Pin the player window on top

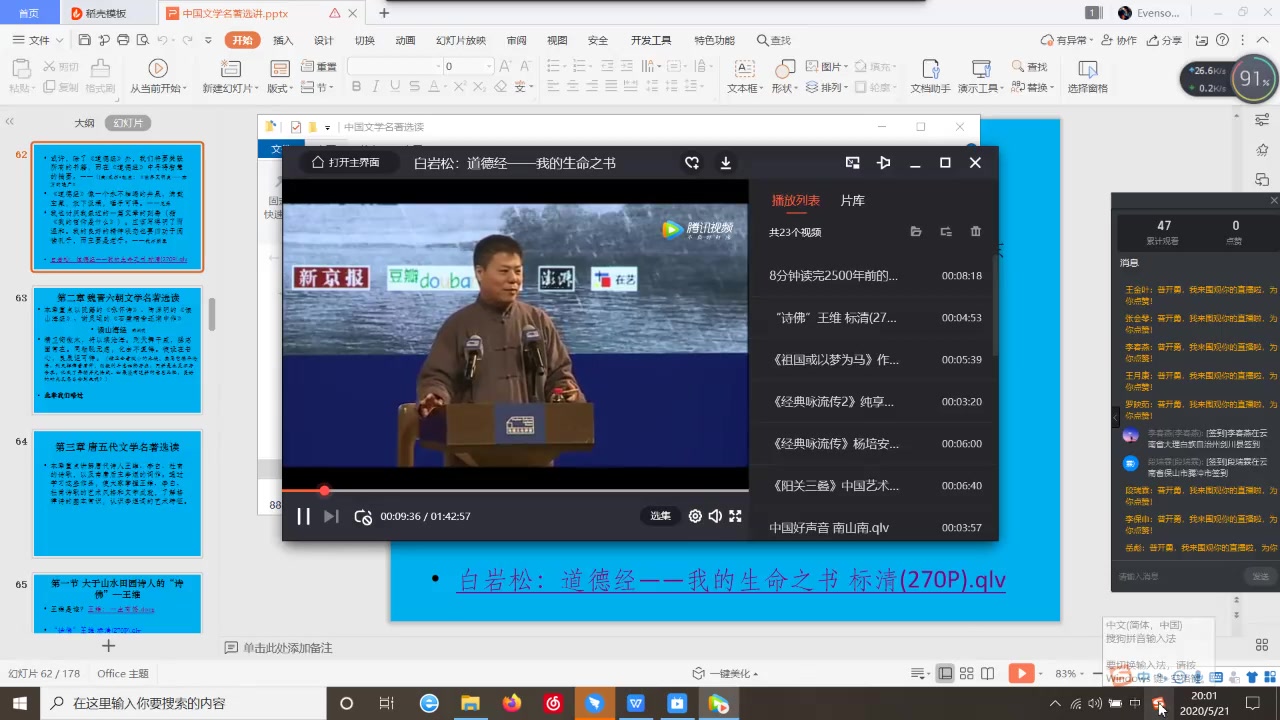click(884, 163)
